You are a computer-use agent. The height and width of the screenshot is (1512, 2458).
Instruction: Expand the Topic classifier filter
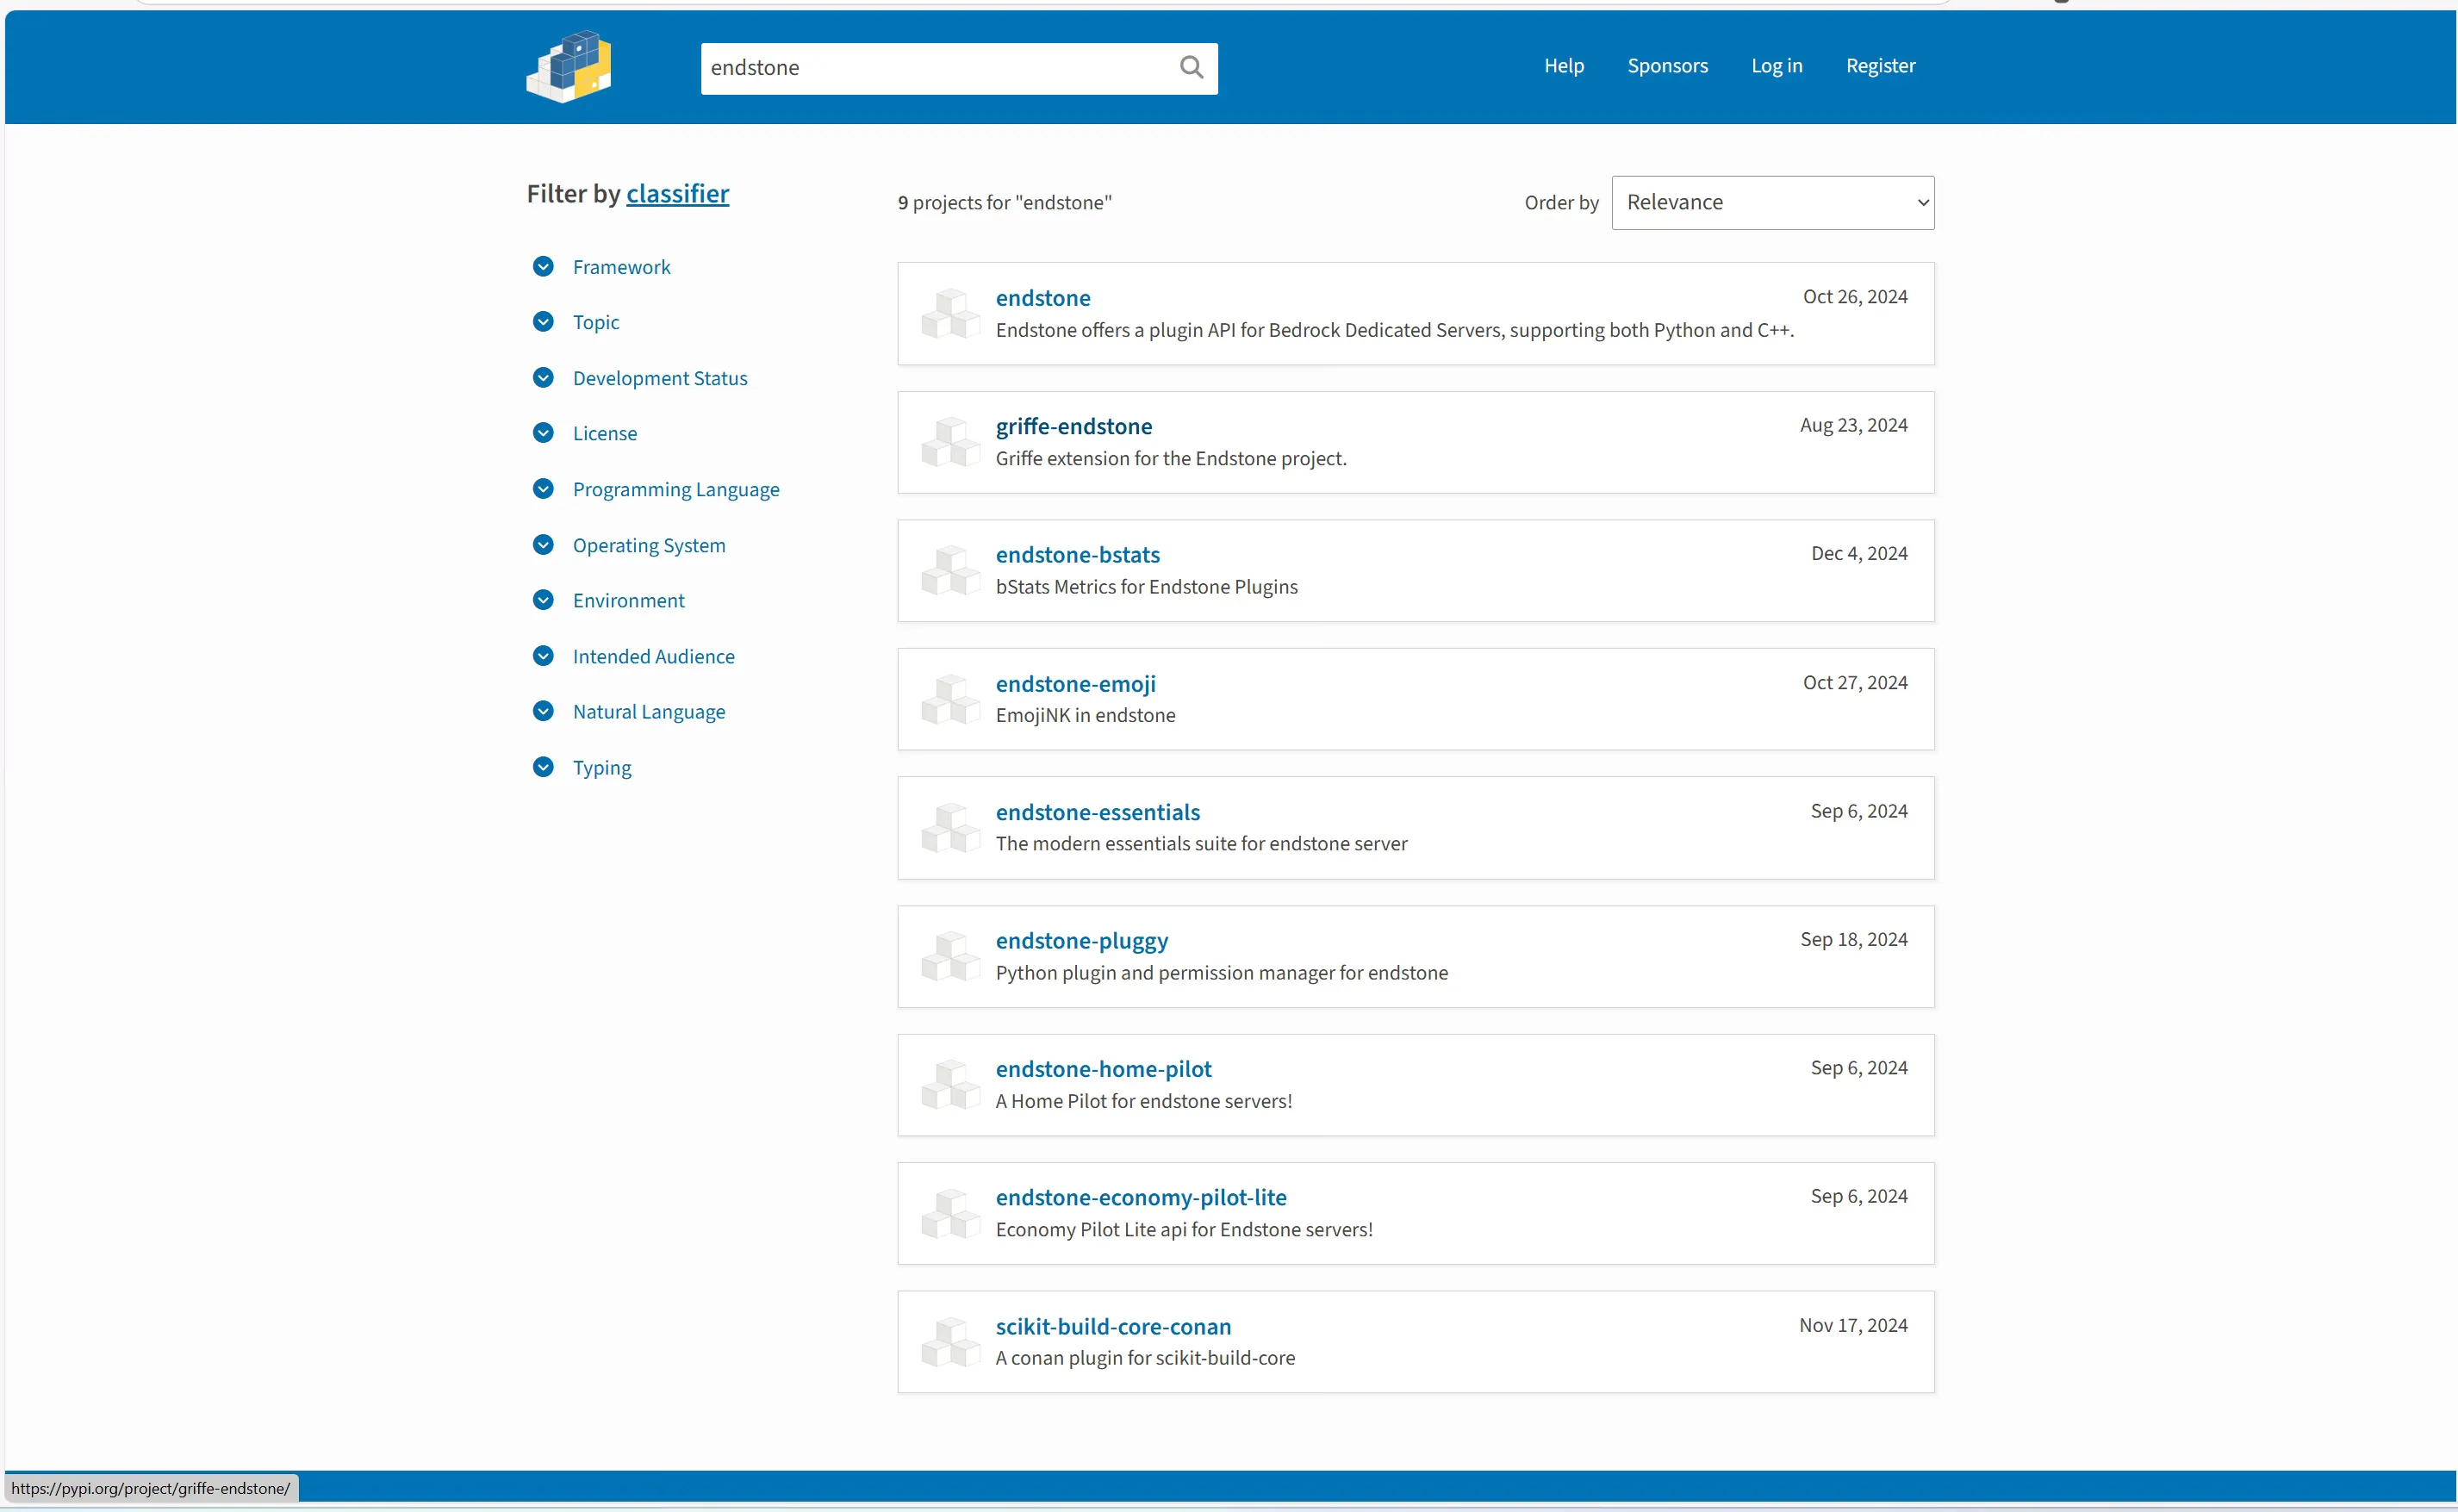tap(543, 322)
